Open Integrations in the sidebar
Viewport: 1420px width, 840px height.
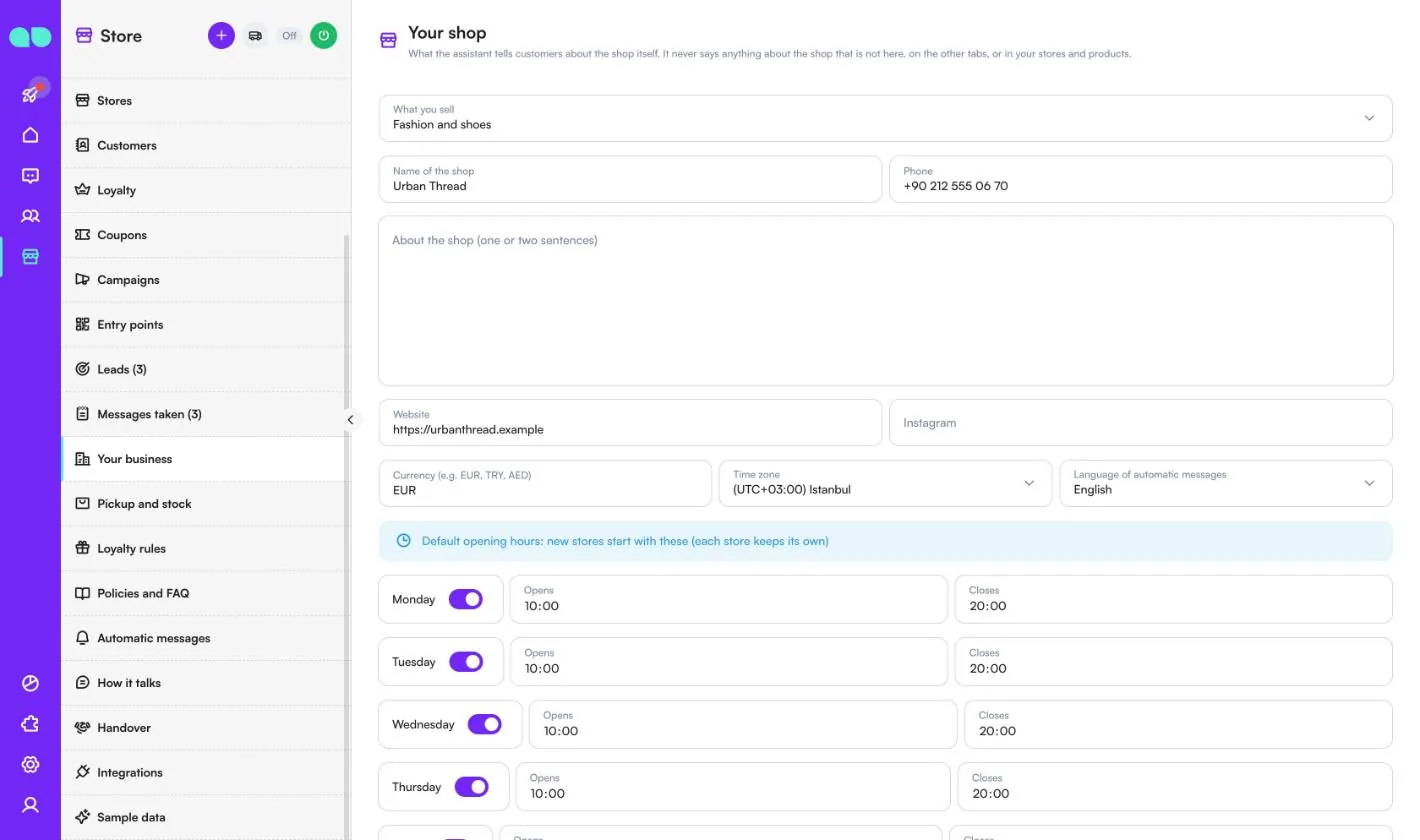[x=206, y=772]
